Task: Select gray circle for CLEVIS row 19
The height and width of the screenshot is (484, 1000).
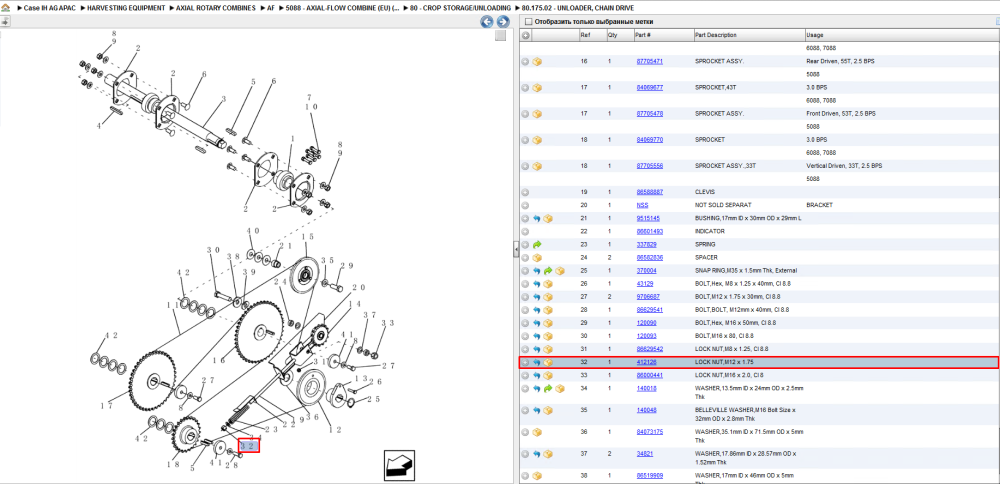Action: (x=526, y=193)
